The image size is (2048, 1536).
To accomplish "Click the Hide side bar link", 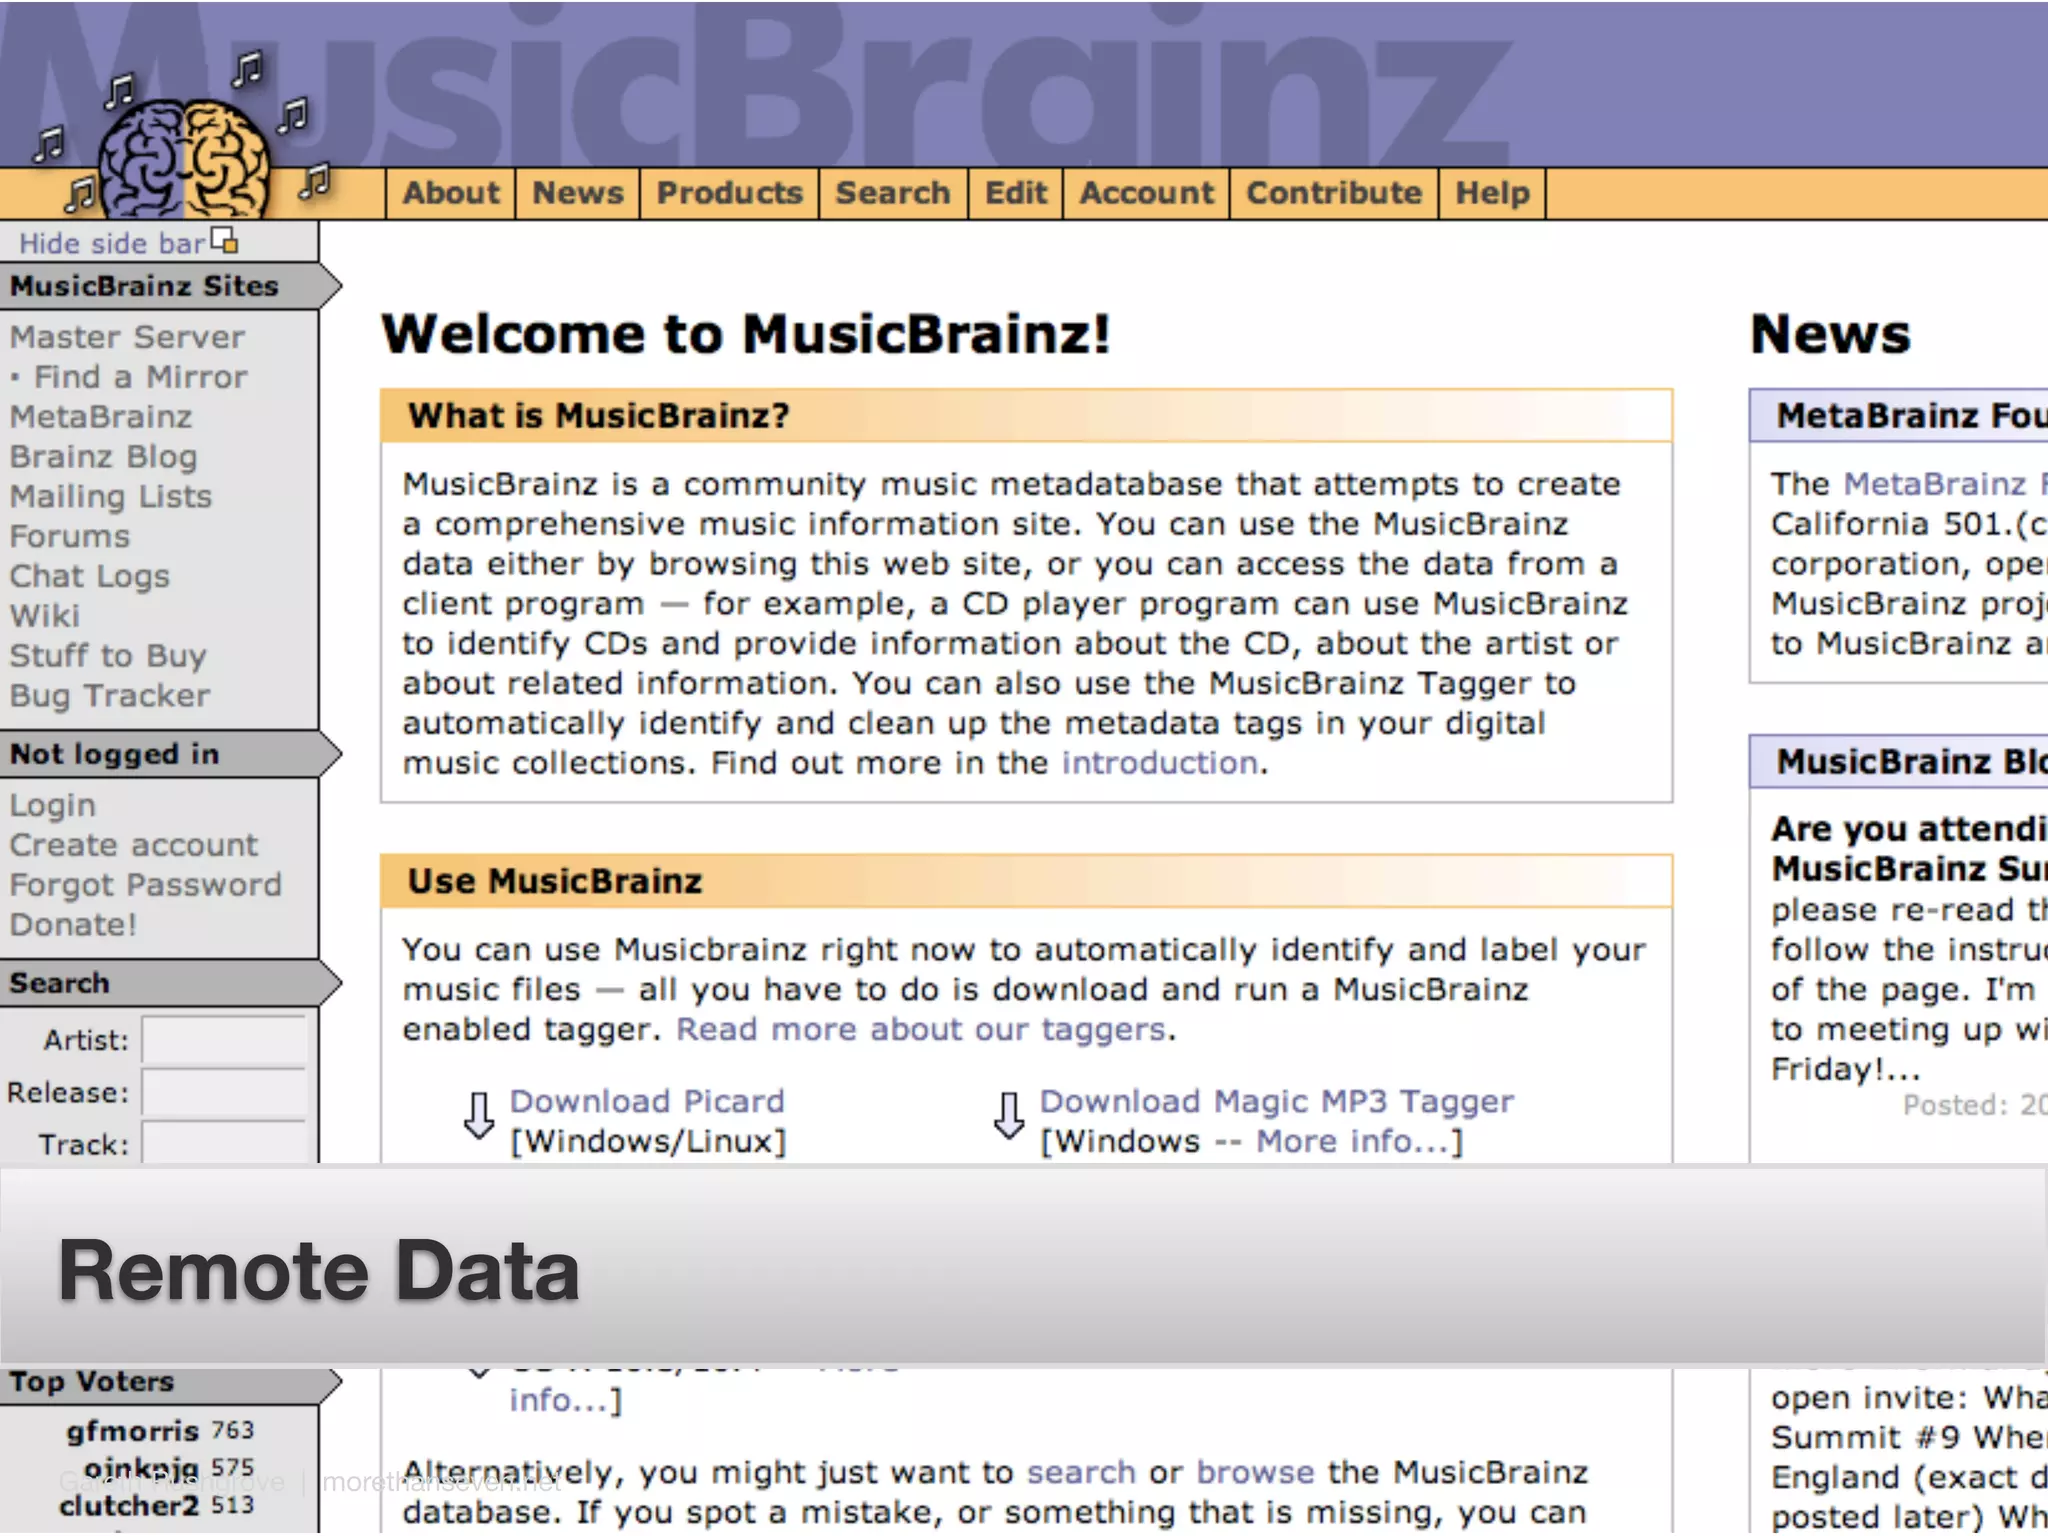I will pyautogui.click(x=112, y=243).
